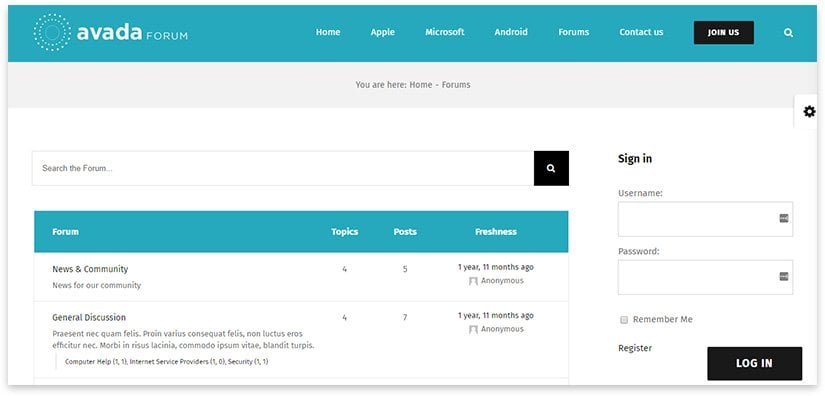Click freshness date for News & Community
The image size is (825, 396).
[x=496, y=267]
